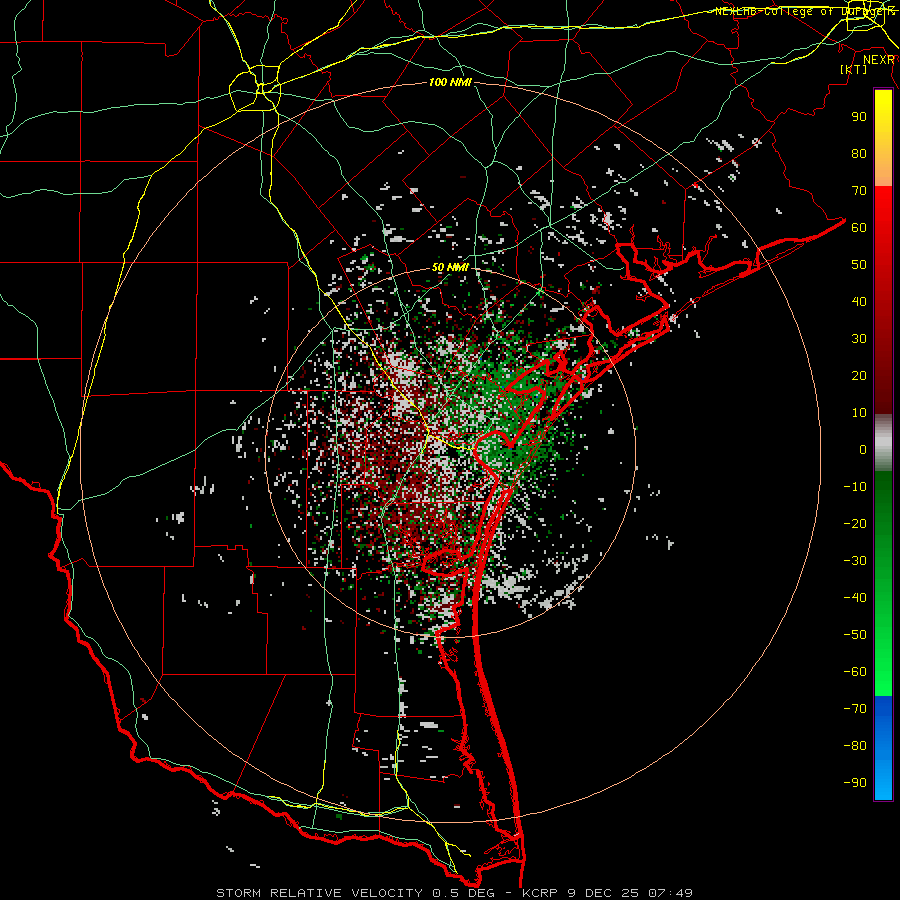Click the 40 value on velocity scale

(x=859, y=301)
